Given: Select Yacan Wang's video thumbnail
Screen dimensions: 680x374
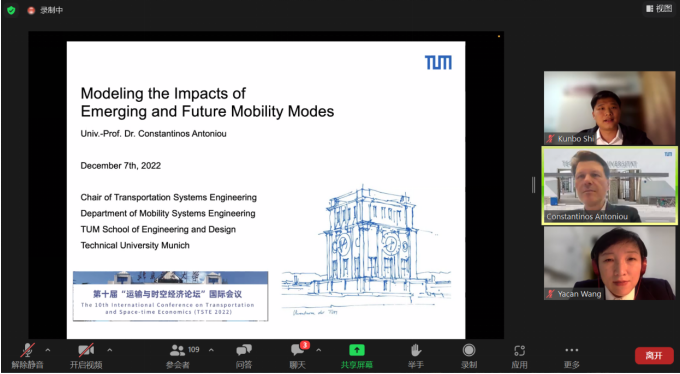Looking at the screenshot, I should (609, 263).
